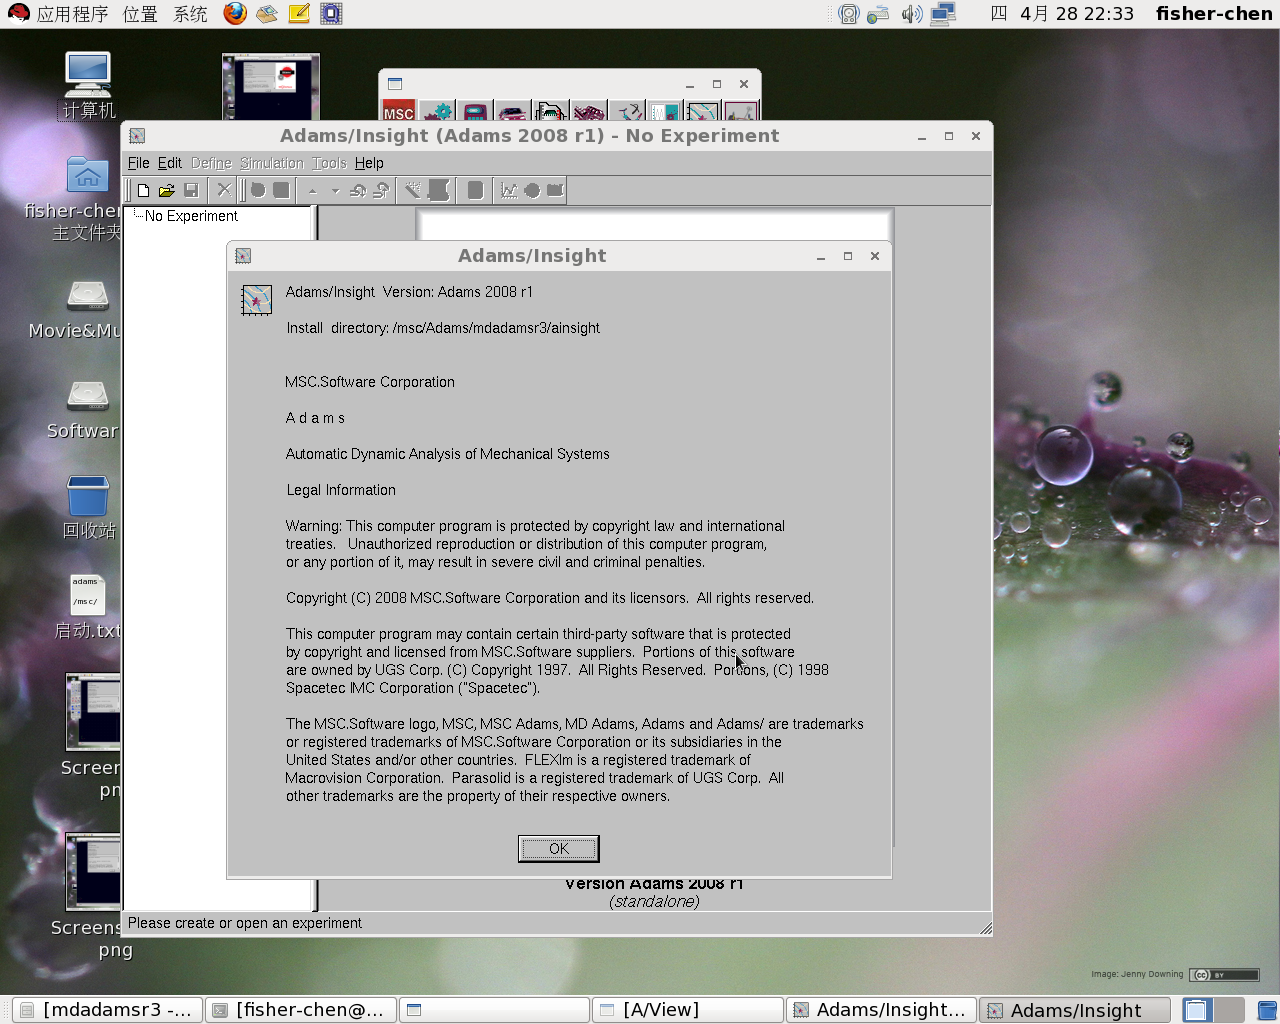
Task: Click OK in the Adams/Insight about dialog
Action: [559, 849]
